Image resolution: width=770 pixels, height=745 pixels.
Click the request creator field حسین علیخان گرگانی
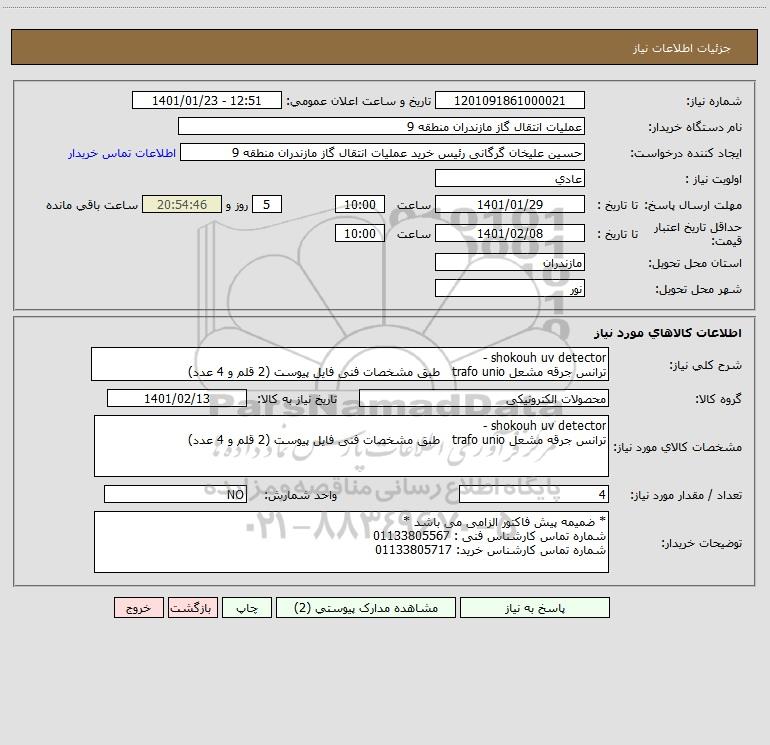coord(382,152)
